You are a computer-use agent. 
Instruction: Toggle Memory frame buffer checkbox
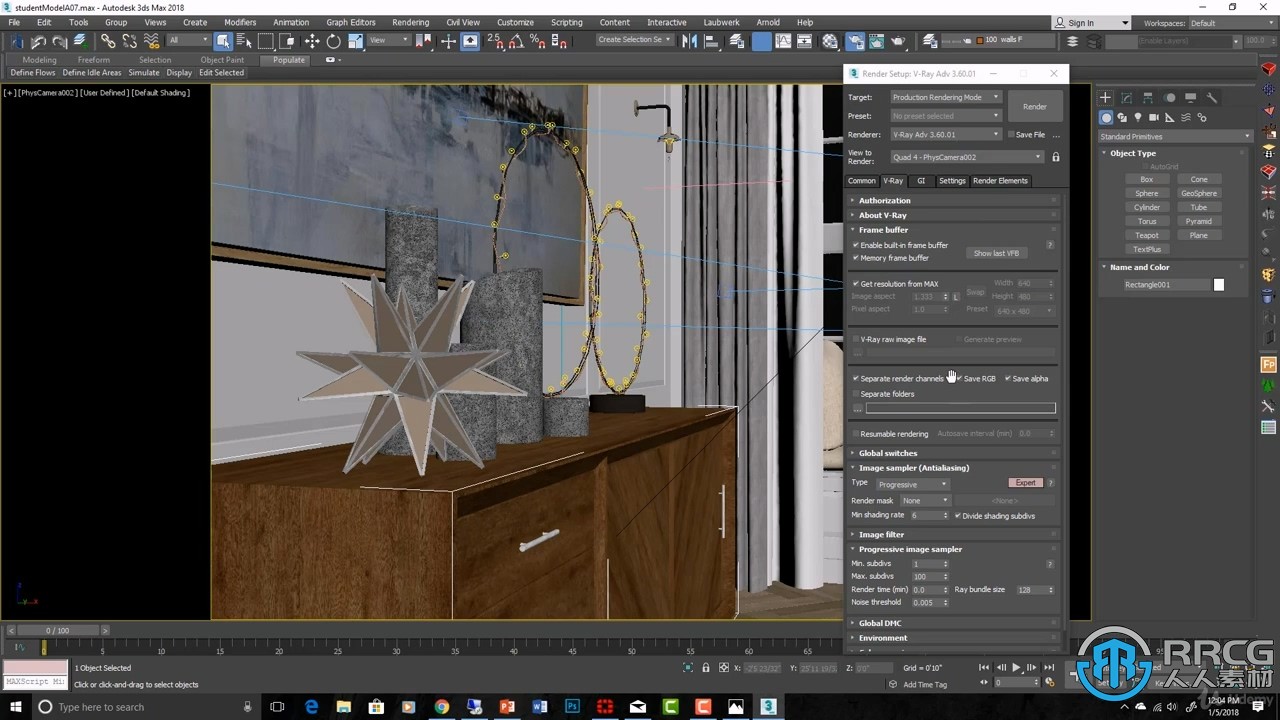click(x=856, y=258)
